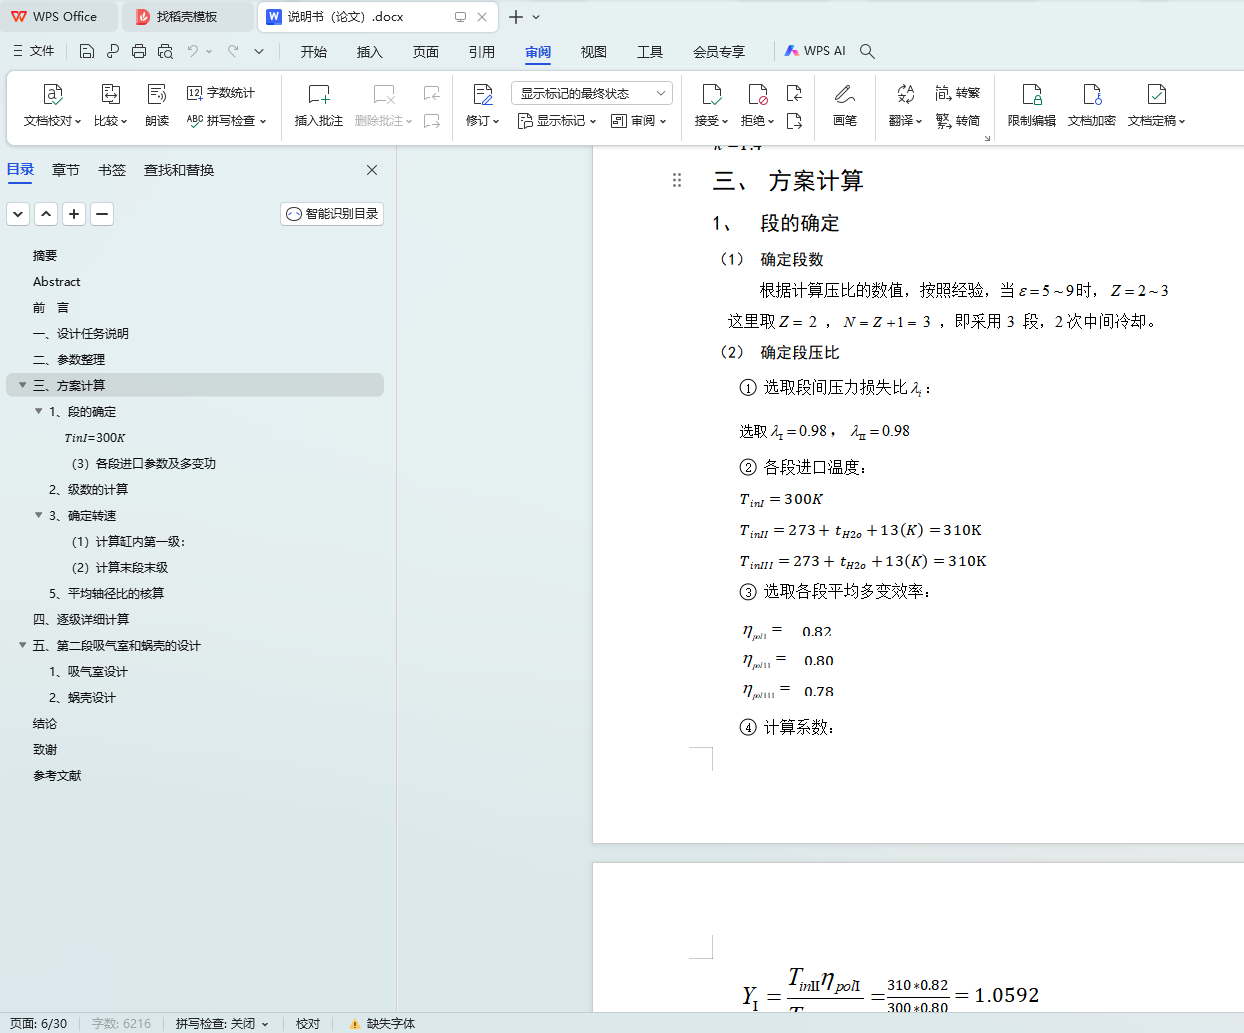Open 拼写检查: 关闭 status bar dropdown
Image resolution: width=1244 pixels, height=1033 pixels.
[222, 1024]
